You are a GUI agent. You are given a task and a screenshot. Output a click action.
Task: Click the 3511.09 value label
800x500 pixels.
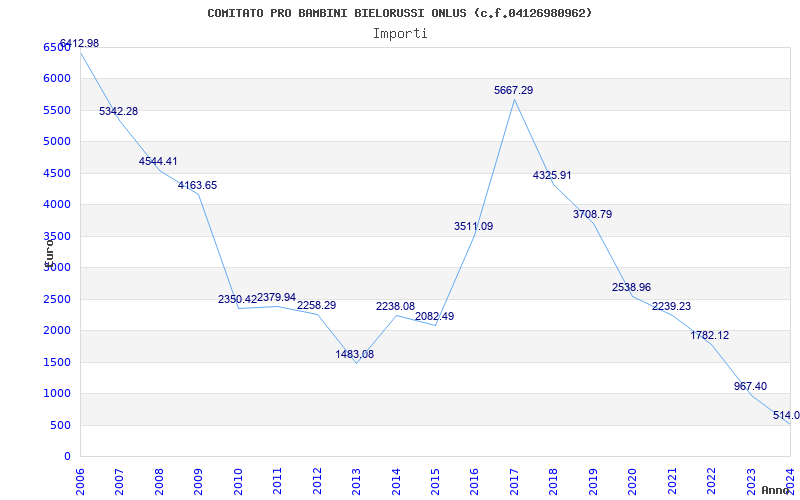pyautogui.click(x=473, y=227)
